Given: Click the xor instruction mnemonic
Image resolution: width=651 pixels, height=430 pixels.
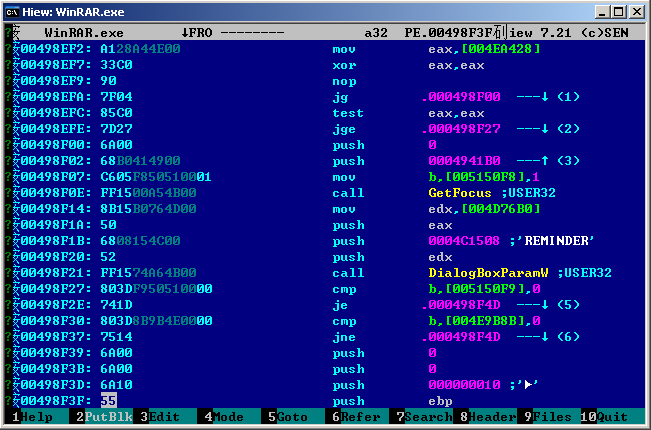Looking at the screenshot, I should tap(344, 65).
